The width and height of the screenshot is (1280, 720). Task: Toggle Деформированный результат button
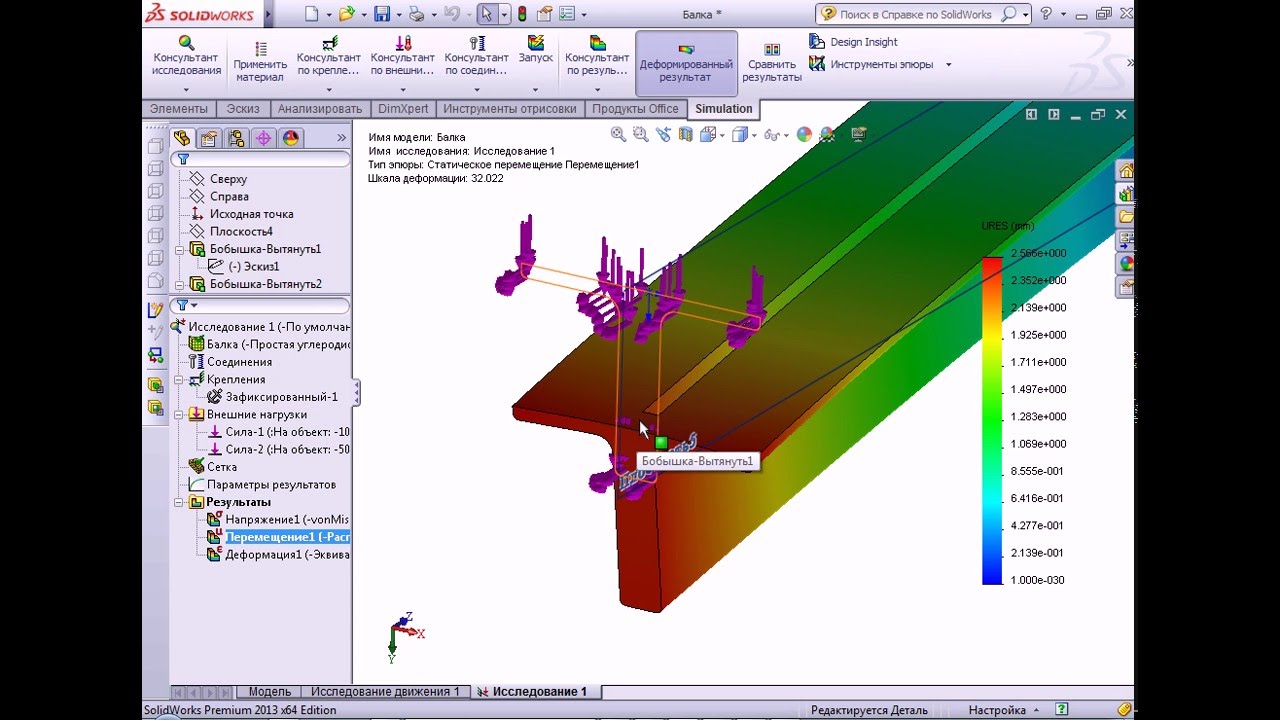[685, 63]
